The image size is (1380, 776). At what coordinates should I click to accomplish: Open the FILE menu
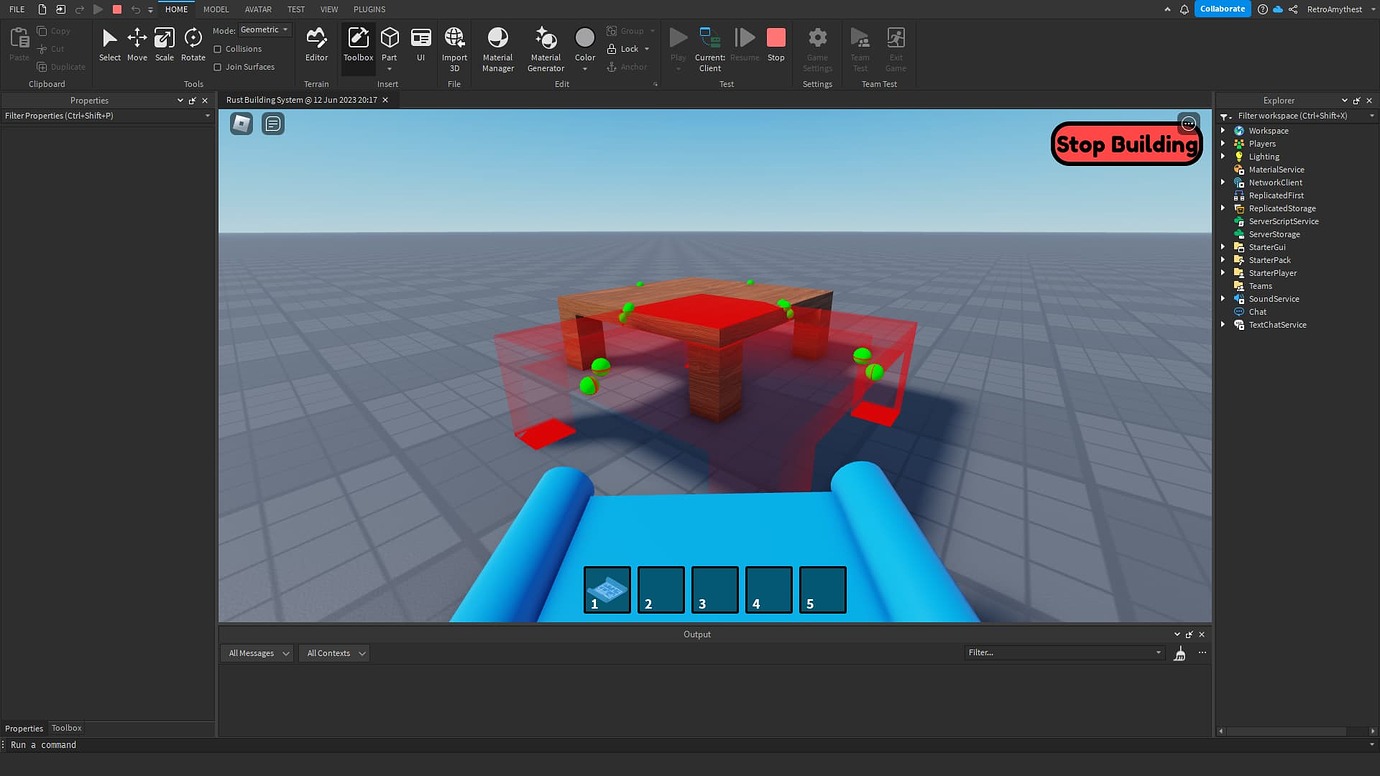tap(17, 9)
